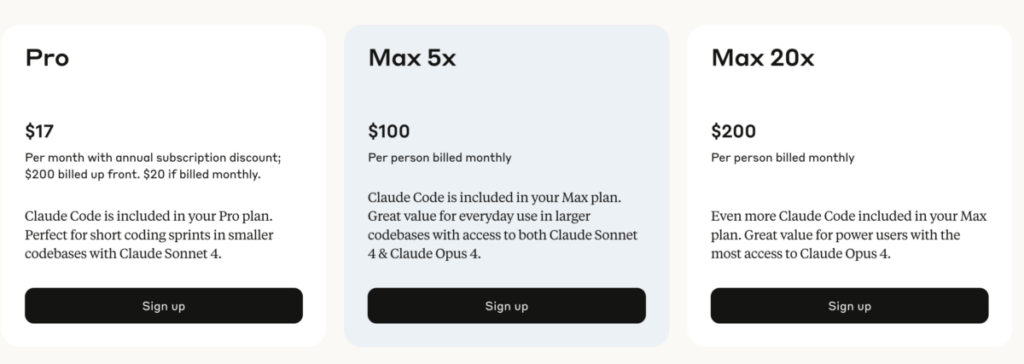Click "Per person billed monthly" under $200
Image resolution: width=1024 pixels, height=364 pixels.
782,157
